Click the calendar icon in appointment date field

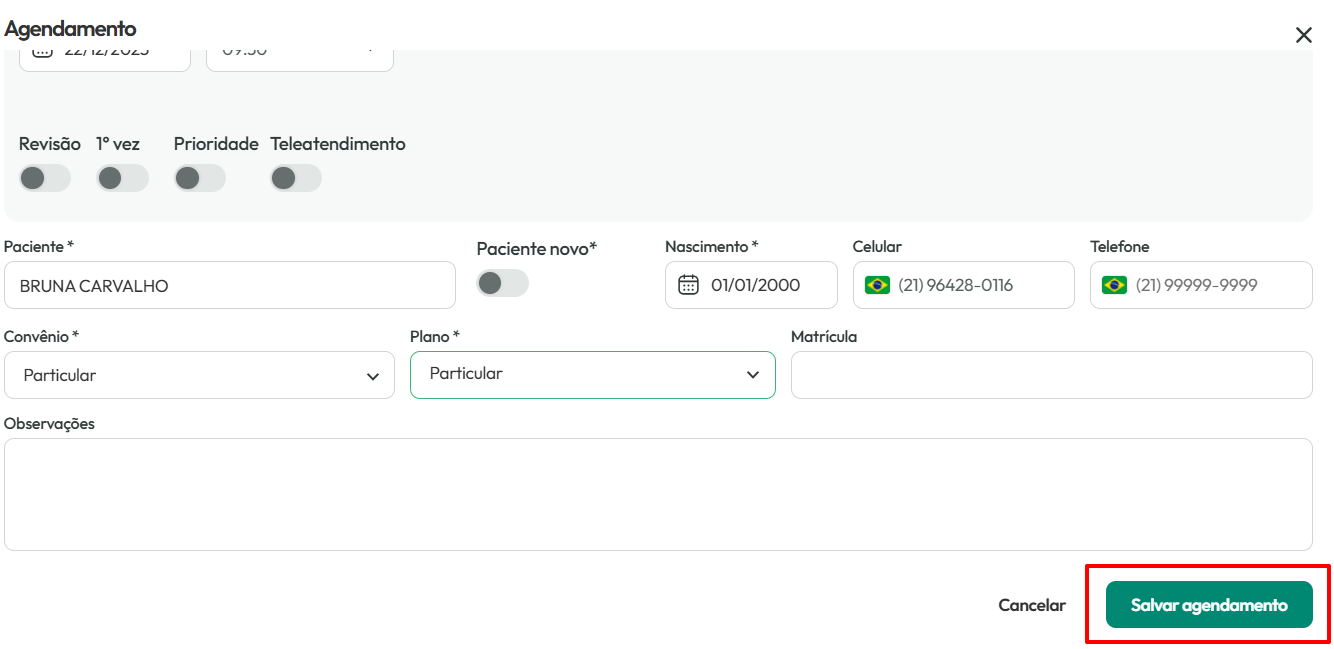tap(42, 51)
